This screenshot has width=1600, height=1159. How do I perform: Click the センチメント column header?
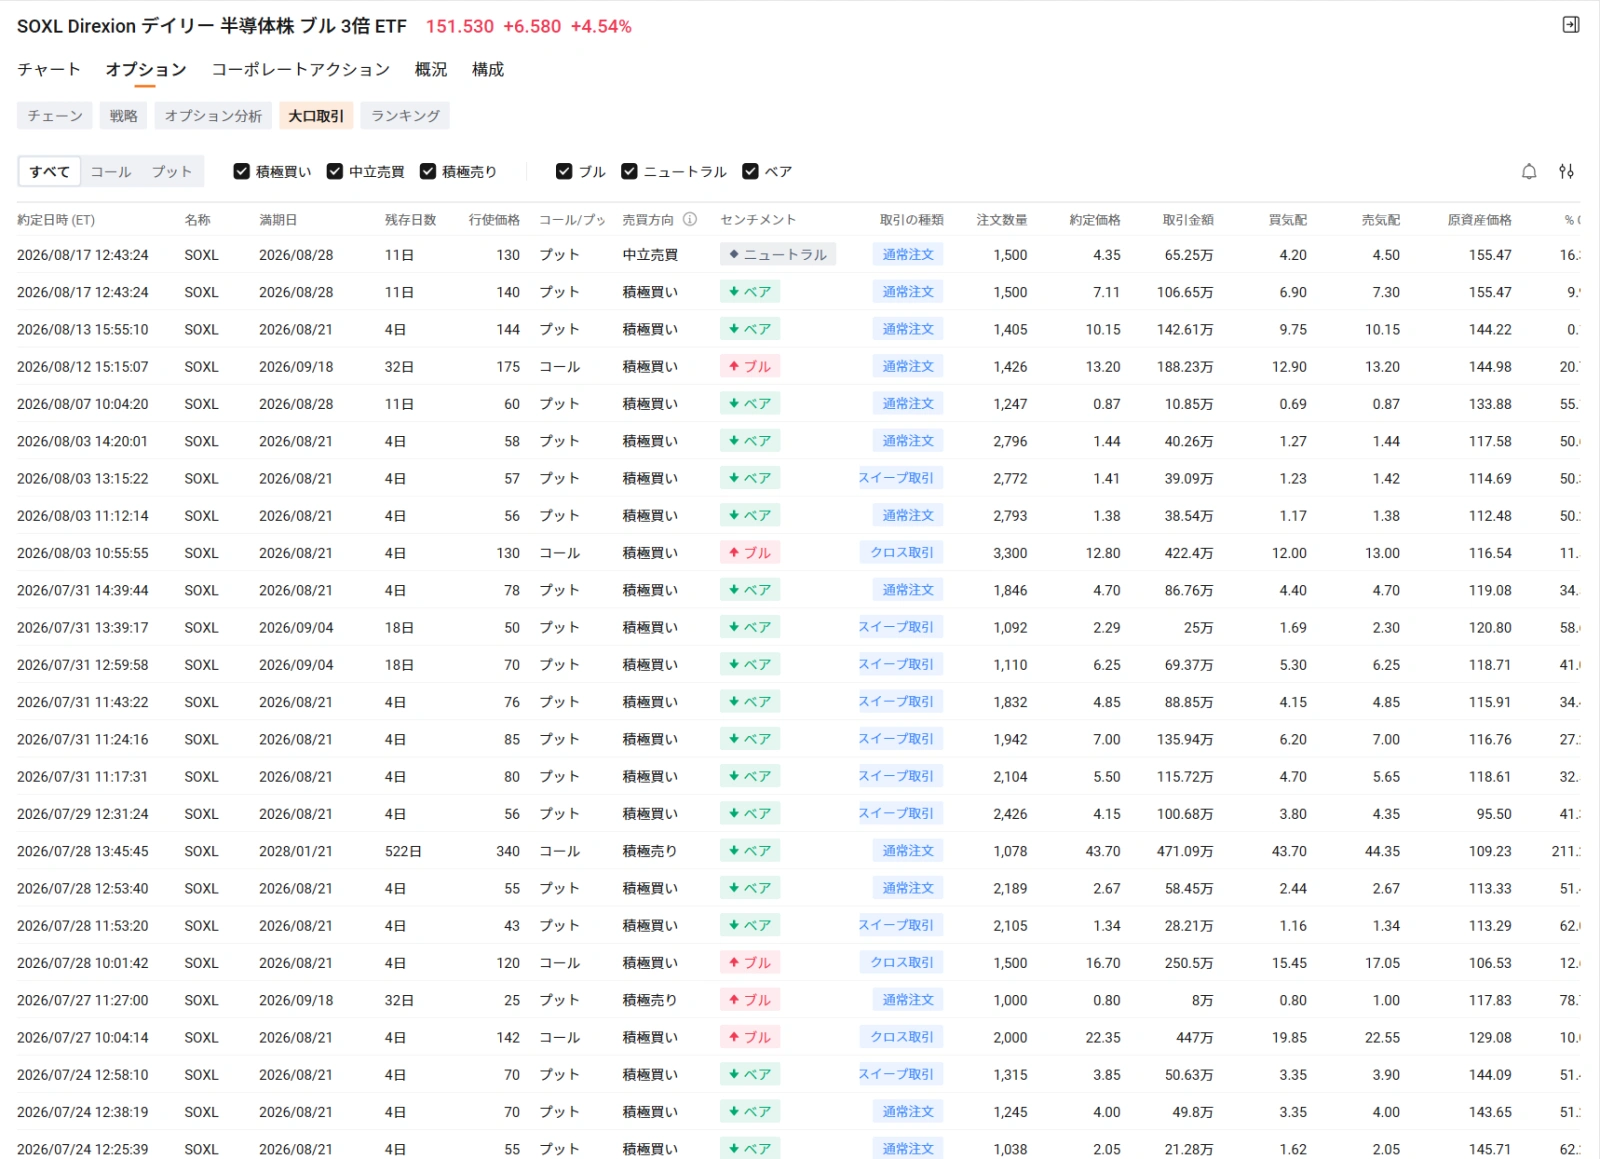click(758, 220)
